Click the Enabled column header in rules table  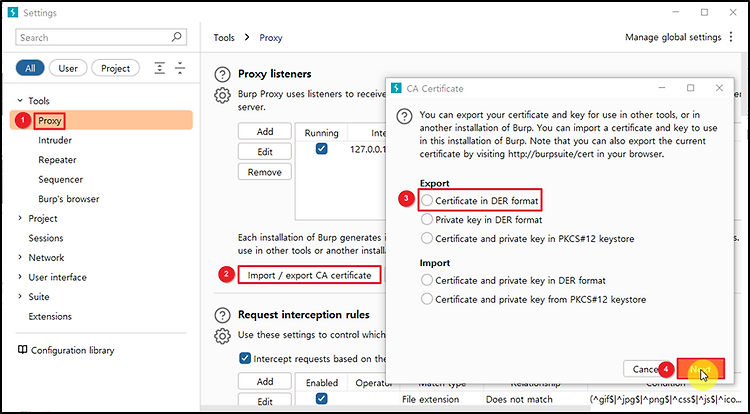click(321, 382)
